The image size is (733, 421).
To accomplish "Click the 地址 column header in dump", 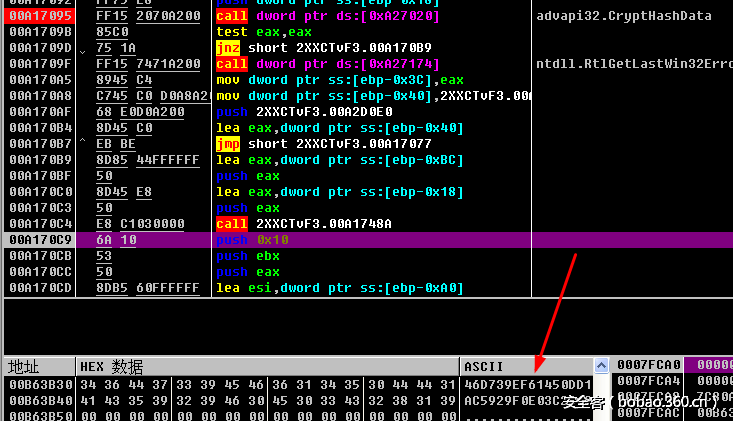I will pos(24,366).
